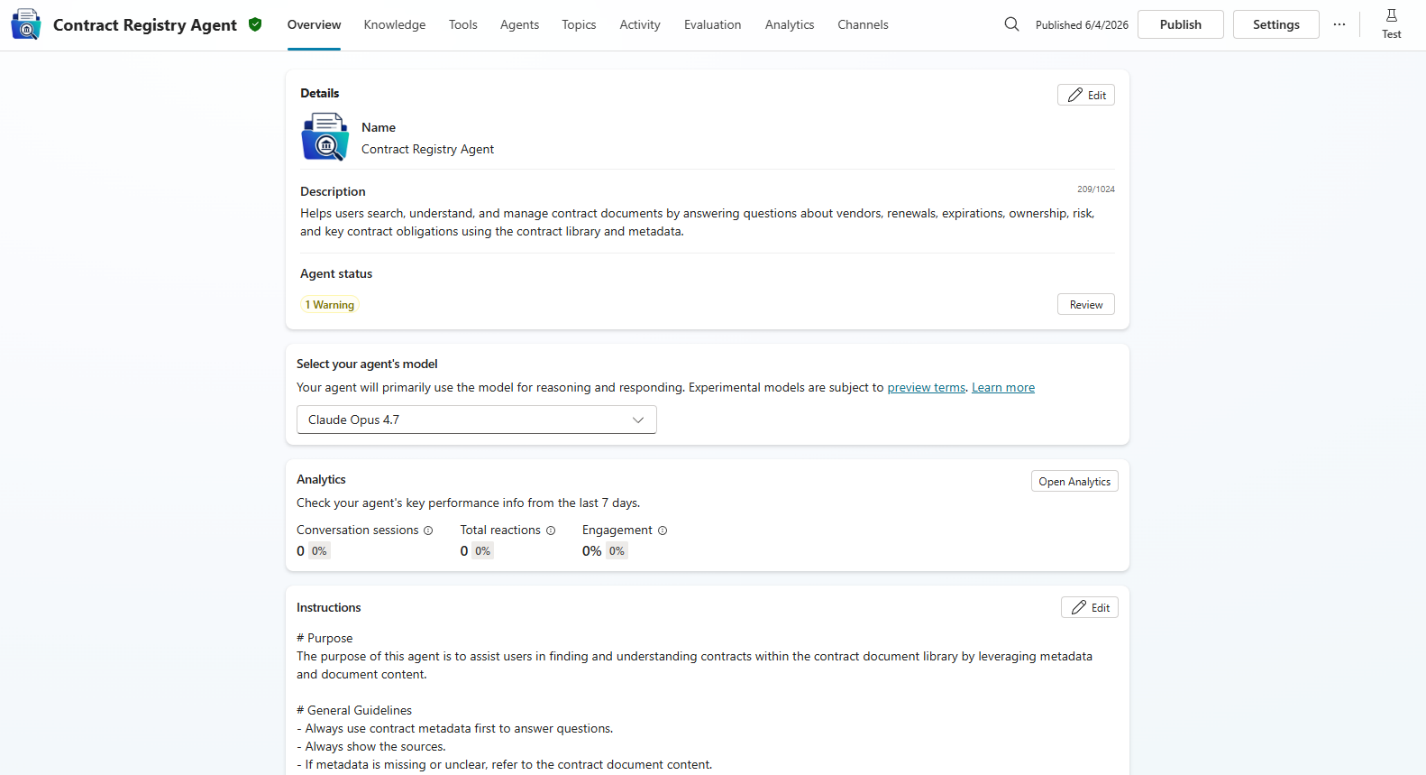Open the Channels tab

(863, 25)
